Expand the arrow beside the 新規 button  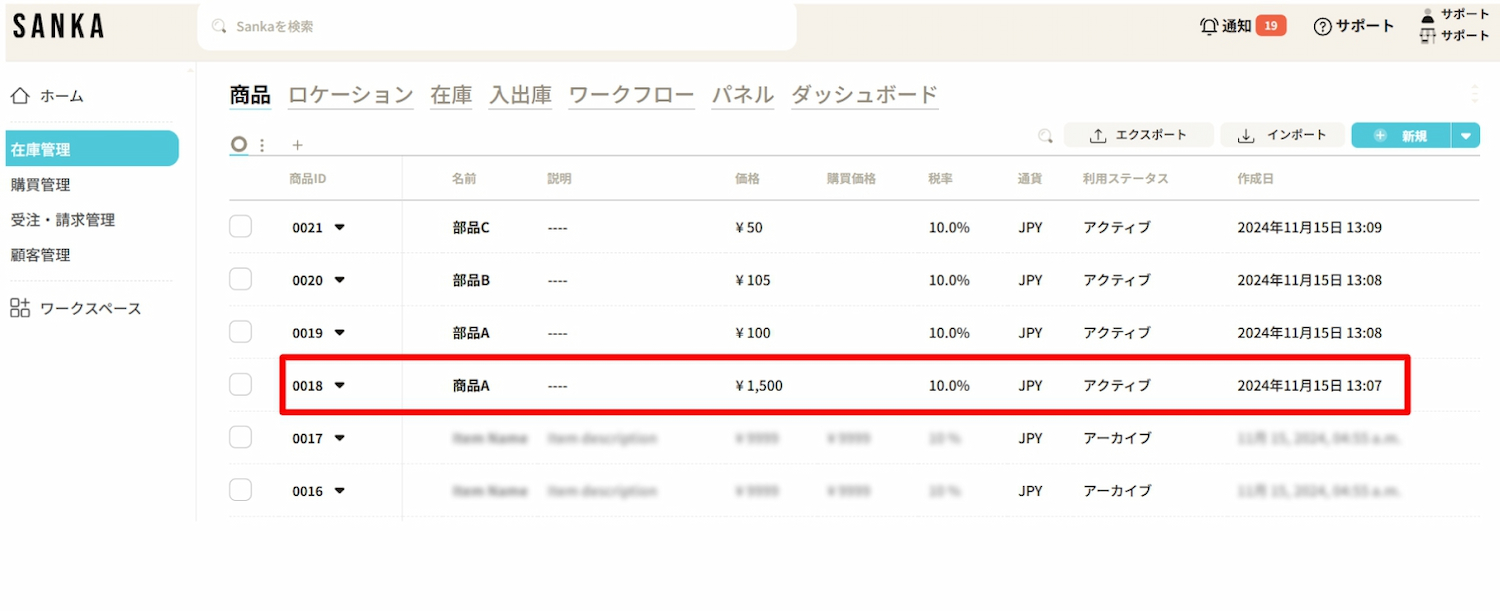point(1466,136)
